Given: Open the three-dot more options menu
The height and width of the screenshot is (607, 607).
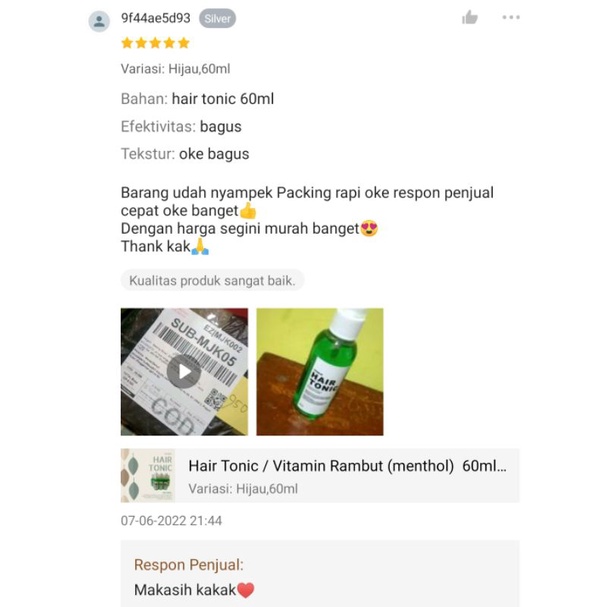Looking at the screenshot, I should tap(511, 17).
